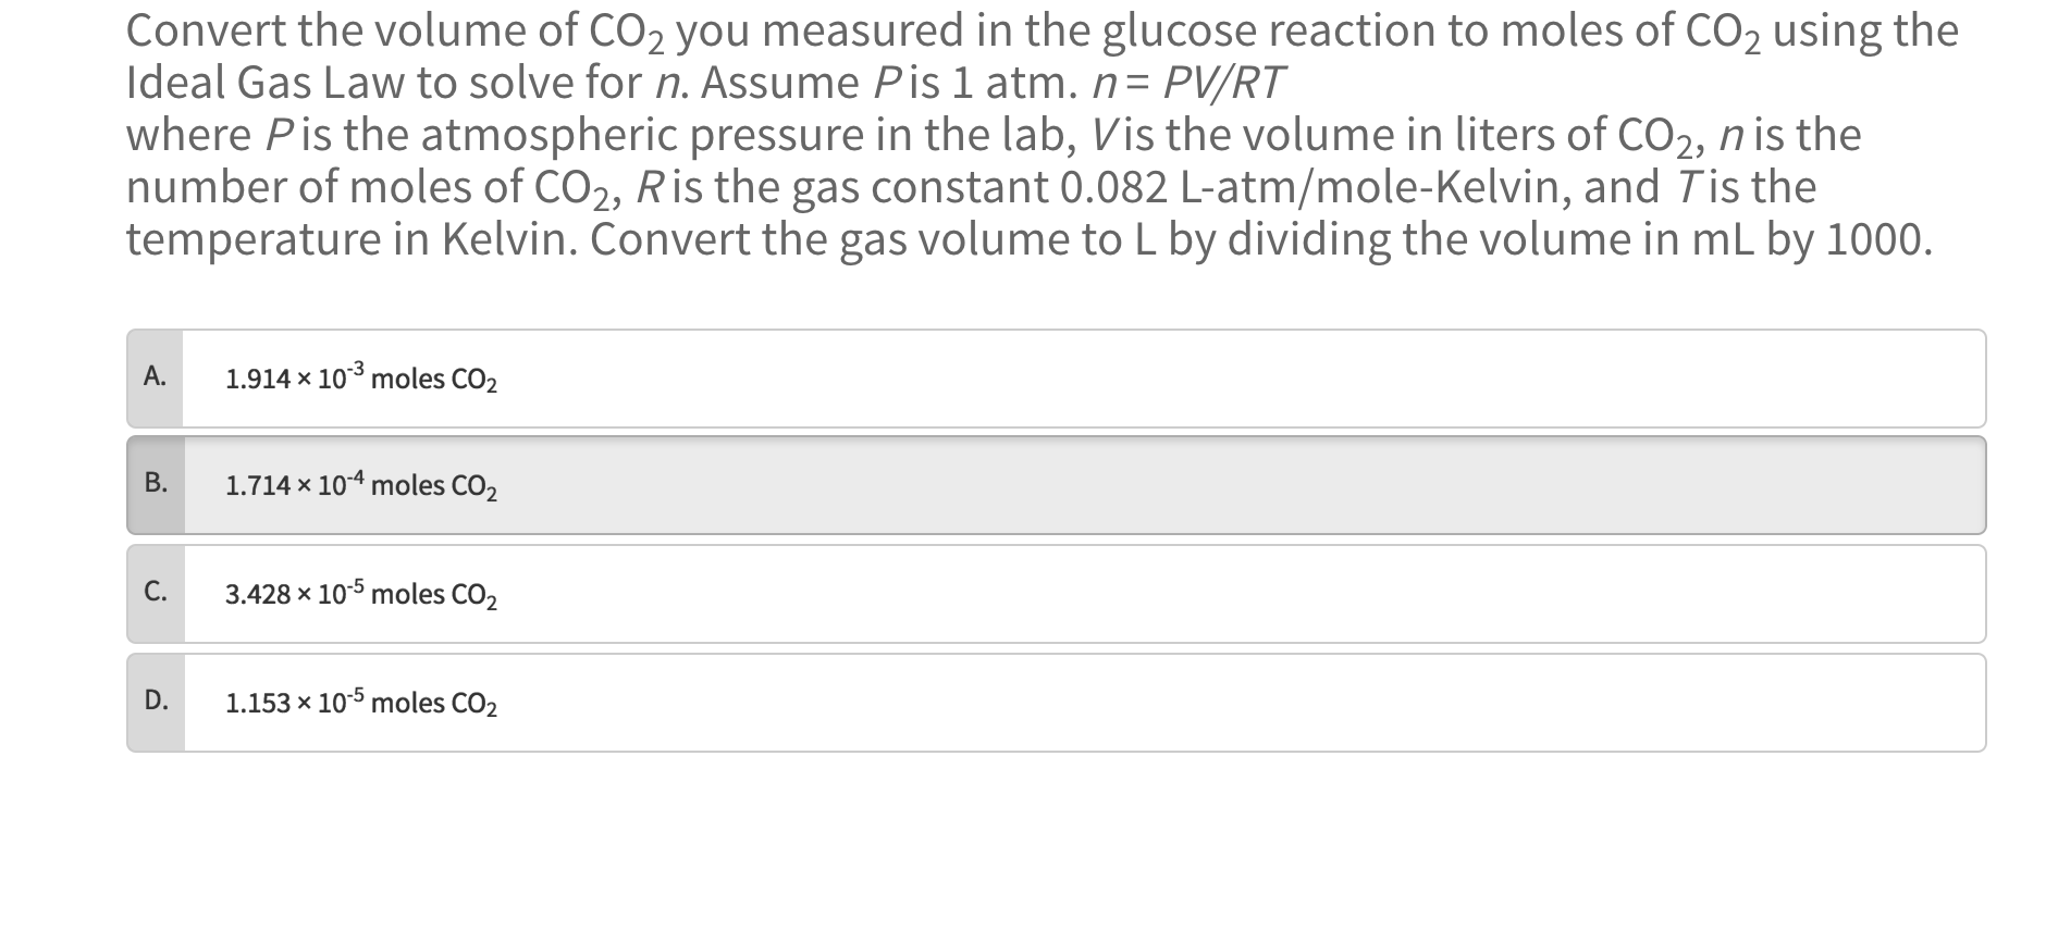Viewport: 2046px width, 942px height.
Task: Choose 3.428 × 10⁻⁵ moles CO₂
Action: coord(360,596)
